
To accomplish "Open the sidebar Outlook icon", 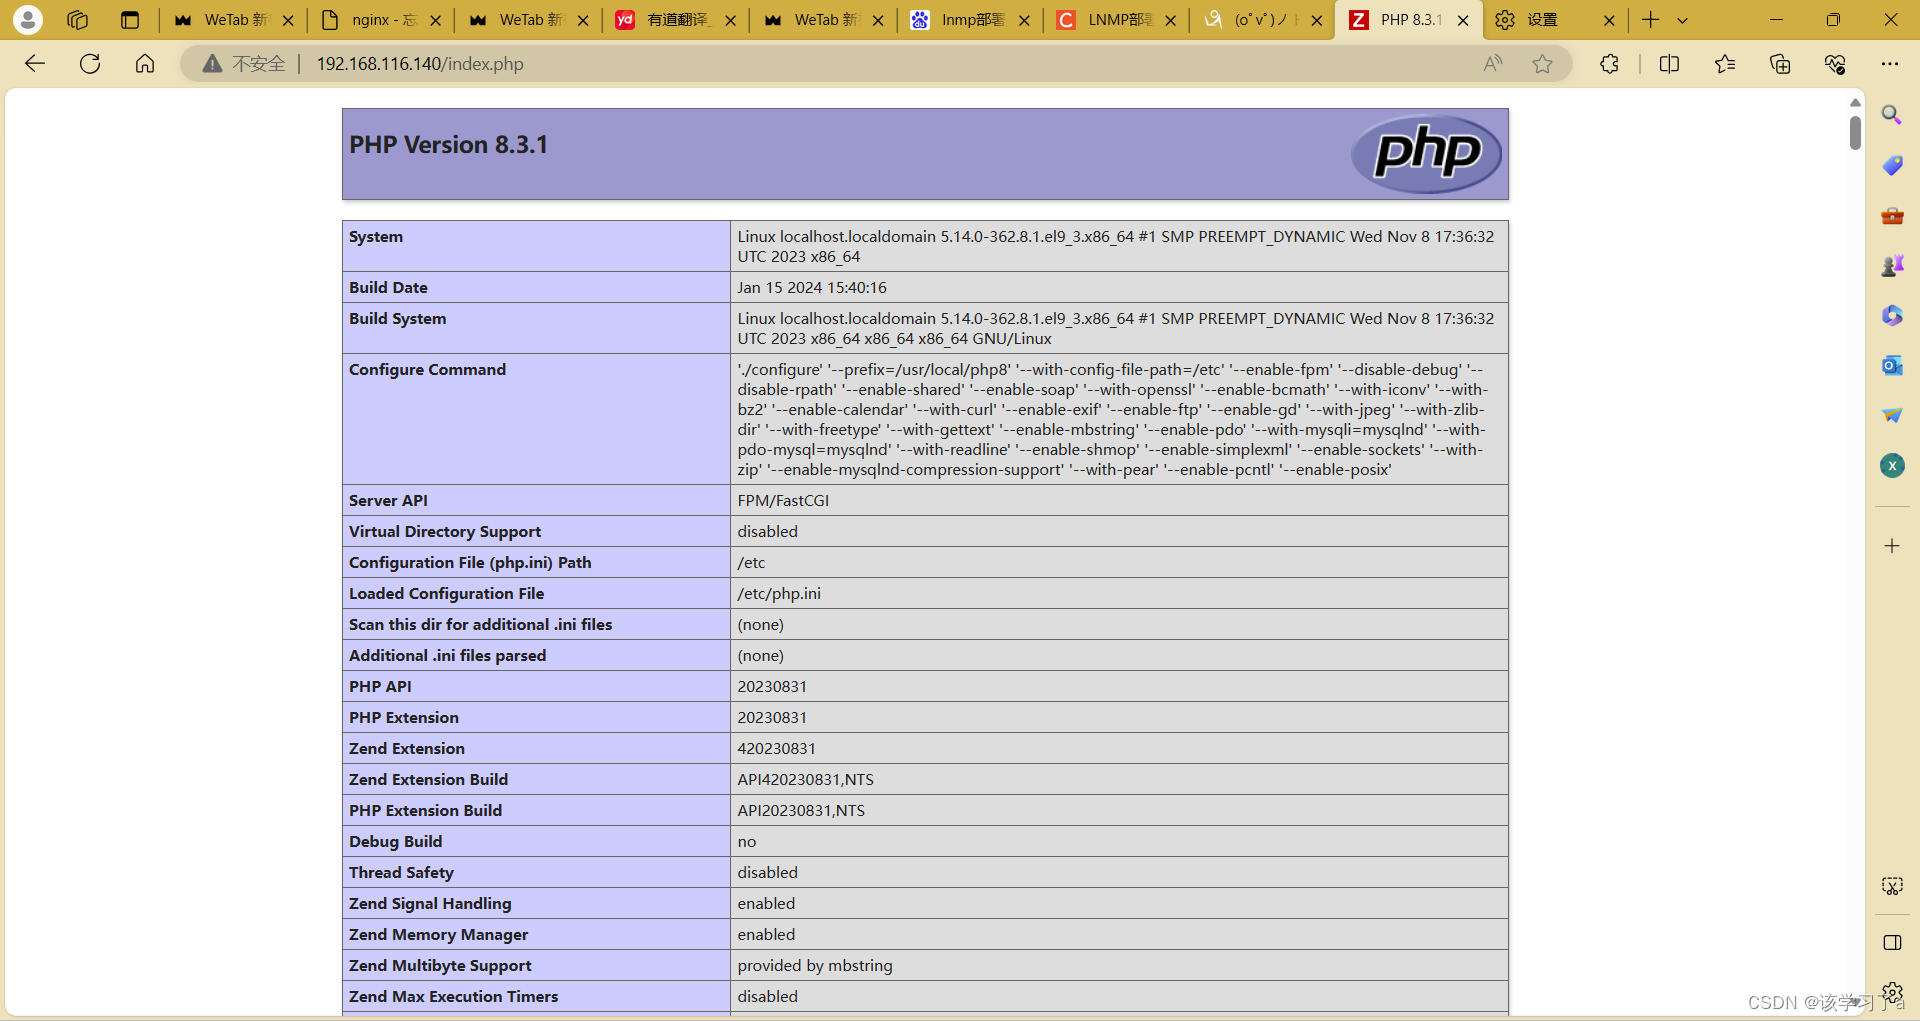I will point(1892,365).
